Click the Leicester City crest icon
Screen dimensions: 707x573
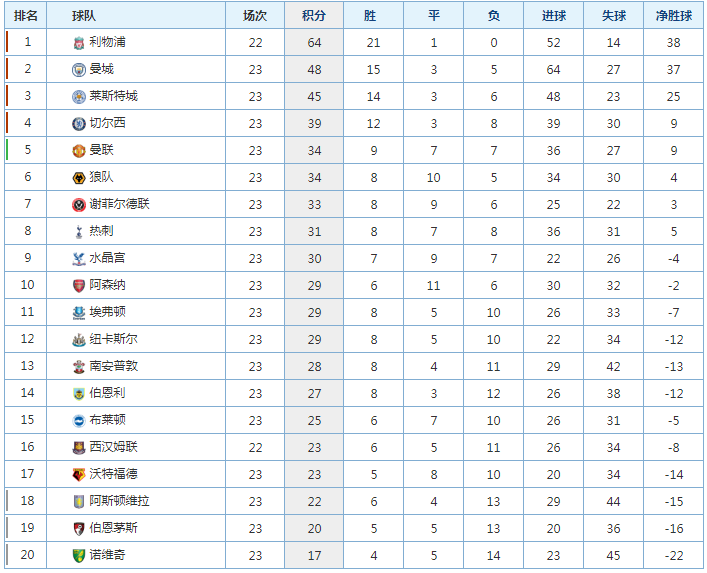point(79,97)
